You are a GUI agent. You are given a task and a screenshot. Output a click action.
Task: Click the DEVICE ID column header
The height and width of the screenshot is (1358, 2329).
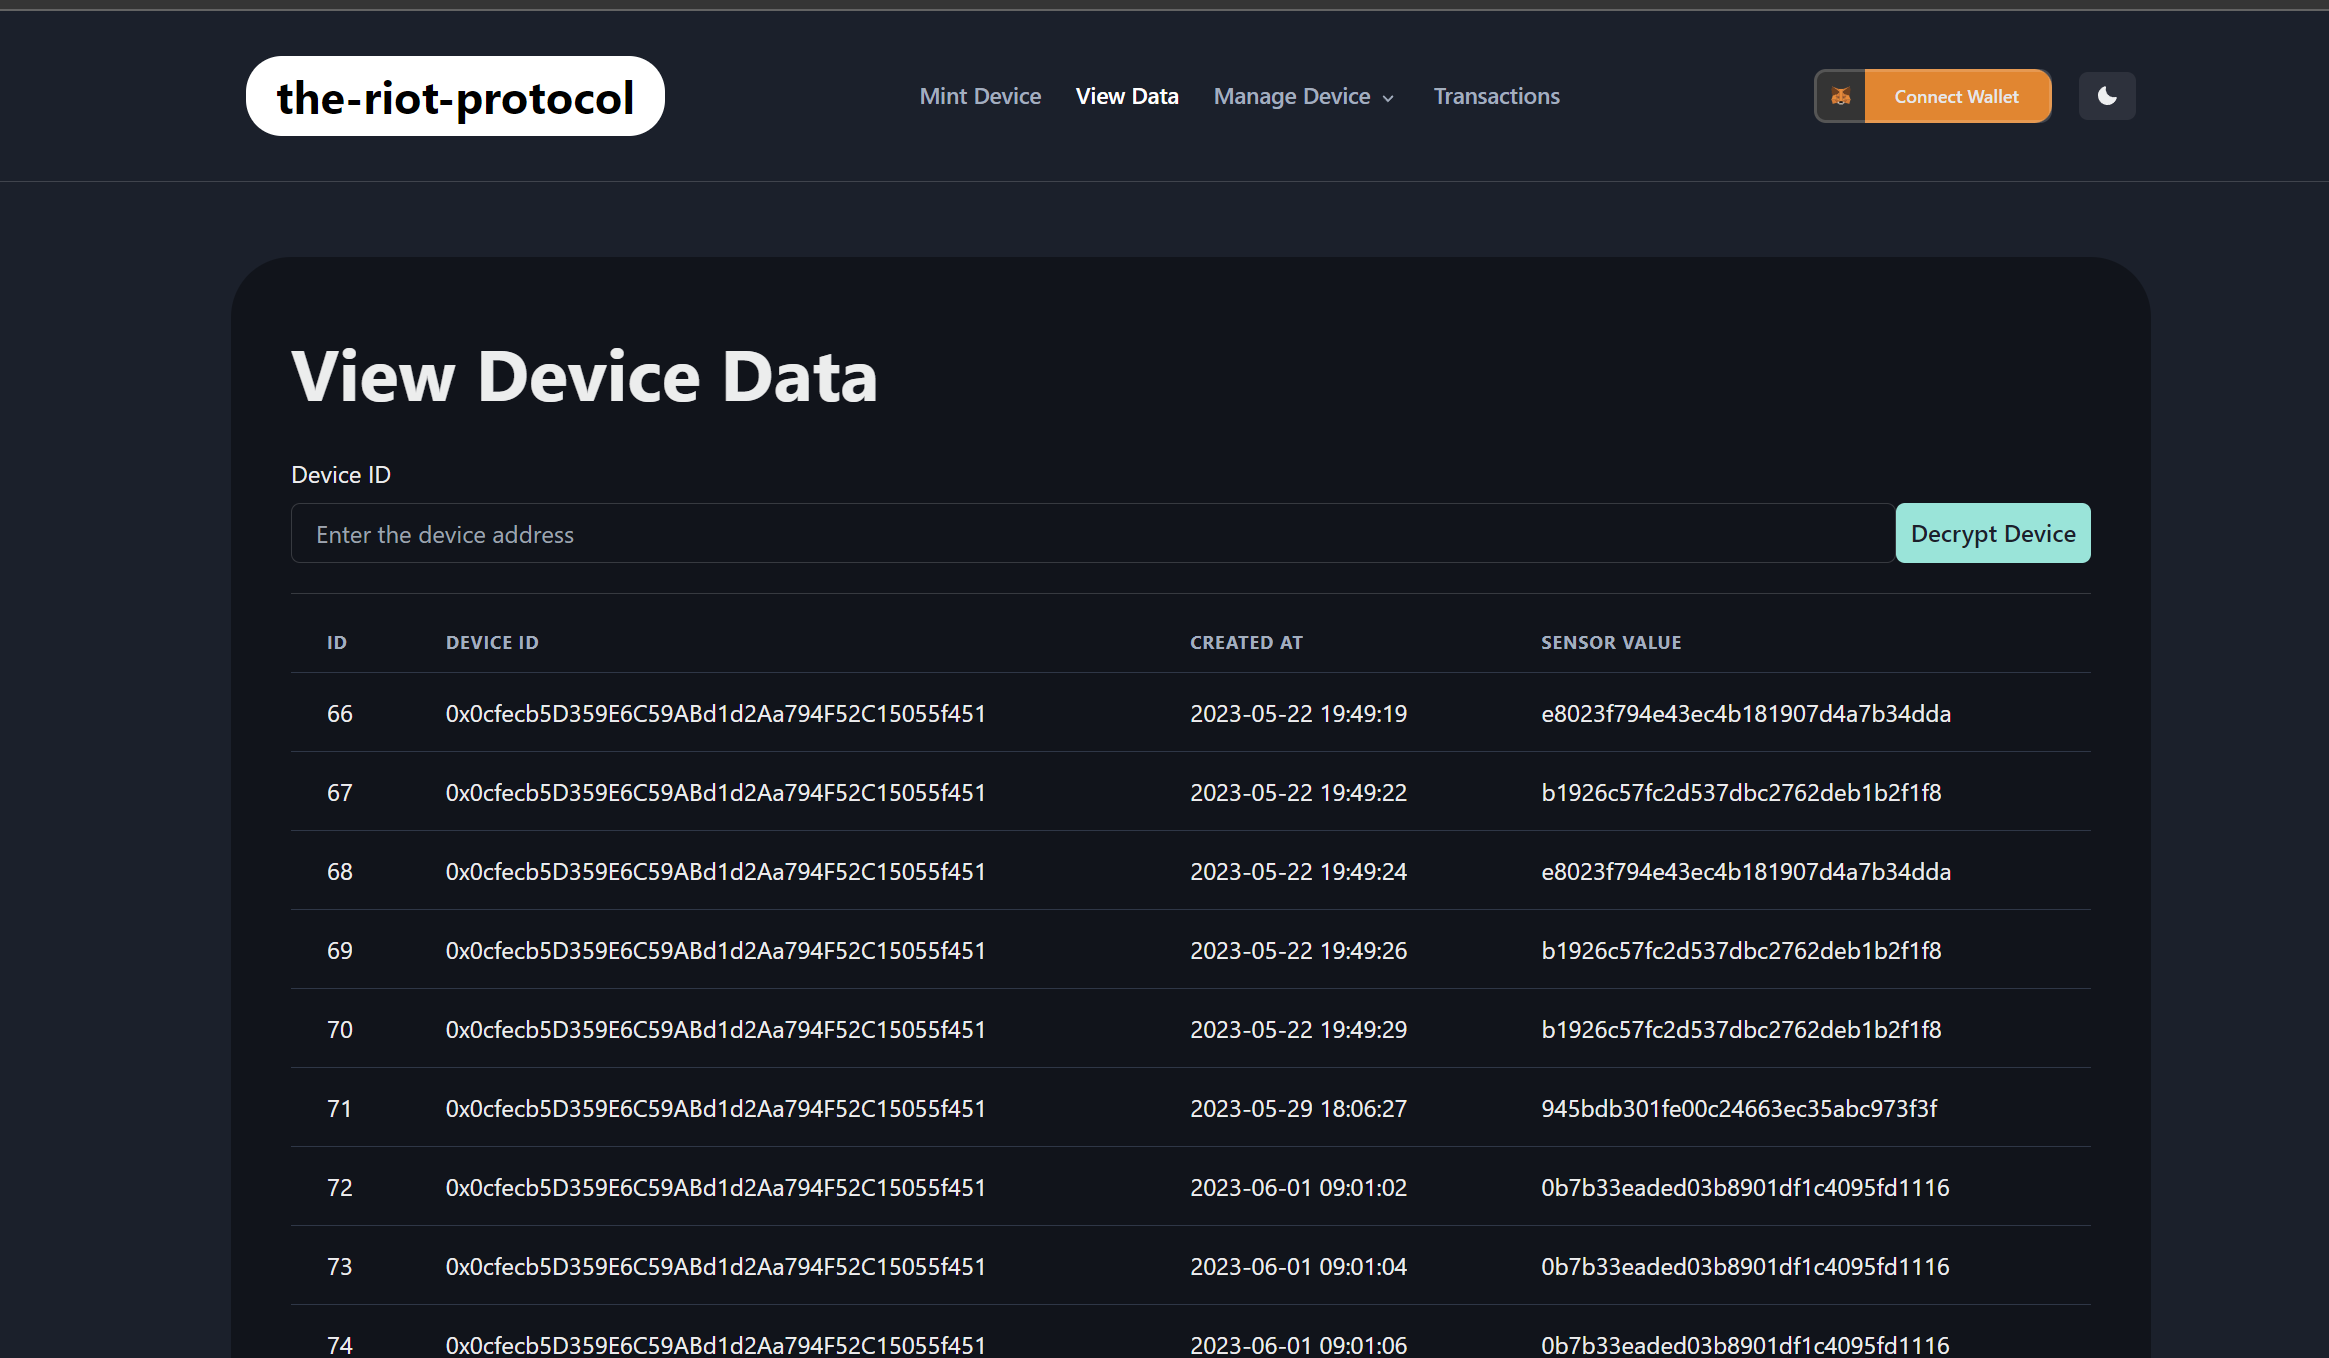(x=492, y=642)
